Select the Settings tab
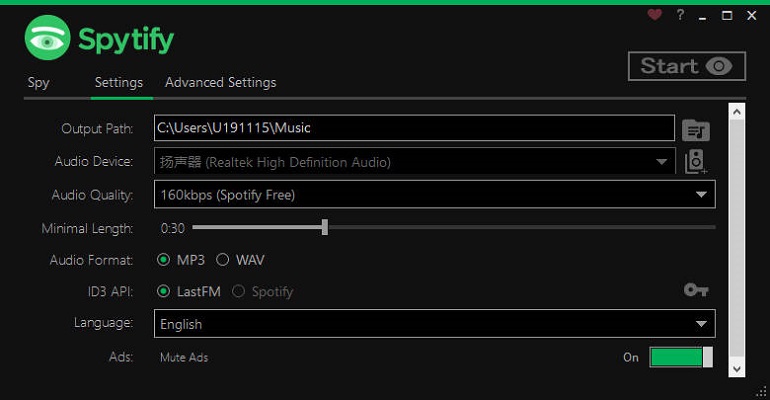 tap(119, 82)
